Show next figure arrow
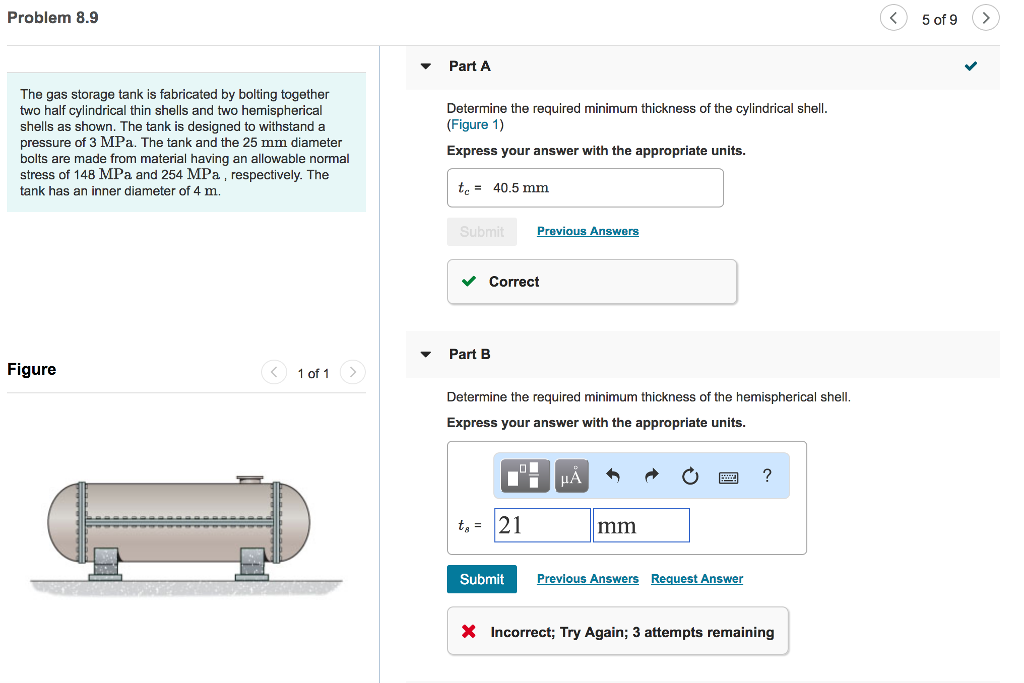The image size is (1024, 683). [x=353, y=373]
